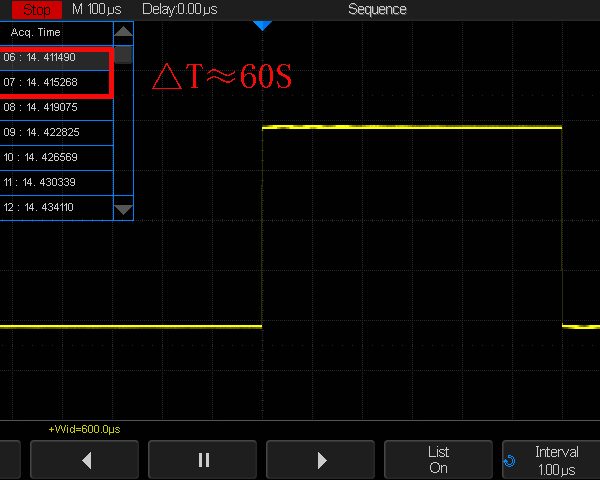Select the M 100µs timebase readout
Screen dimensions: 600x480
(97, 9)
